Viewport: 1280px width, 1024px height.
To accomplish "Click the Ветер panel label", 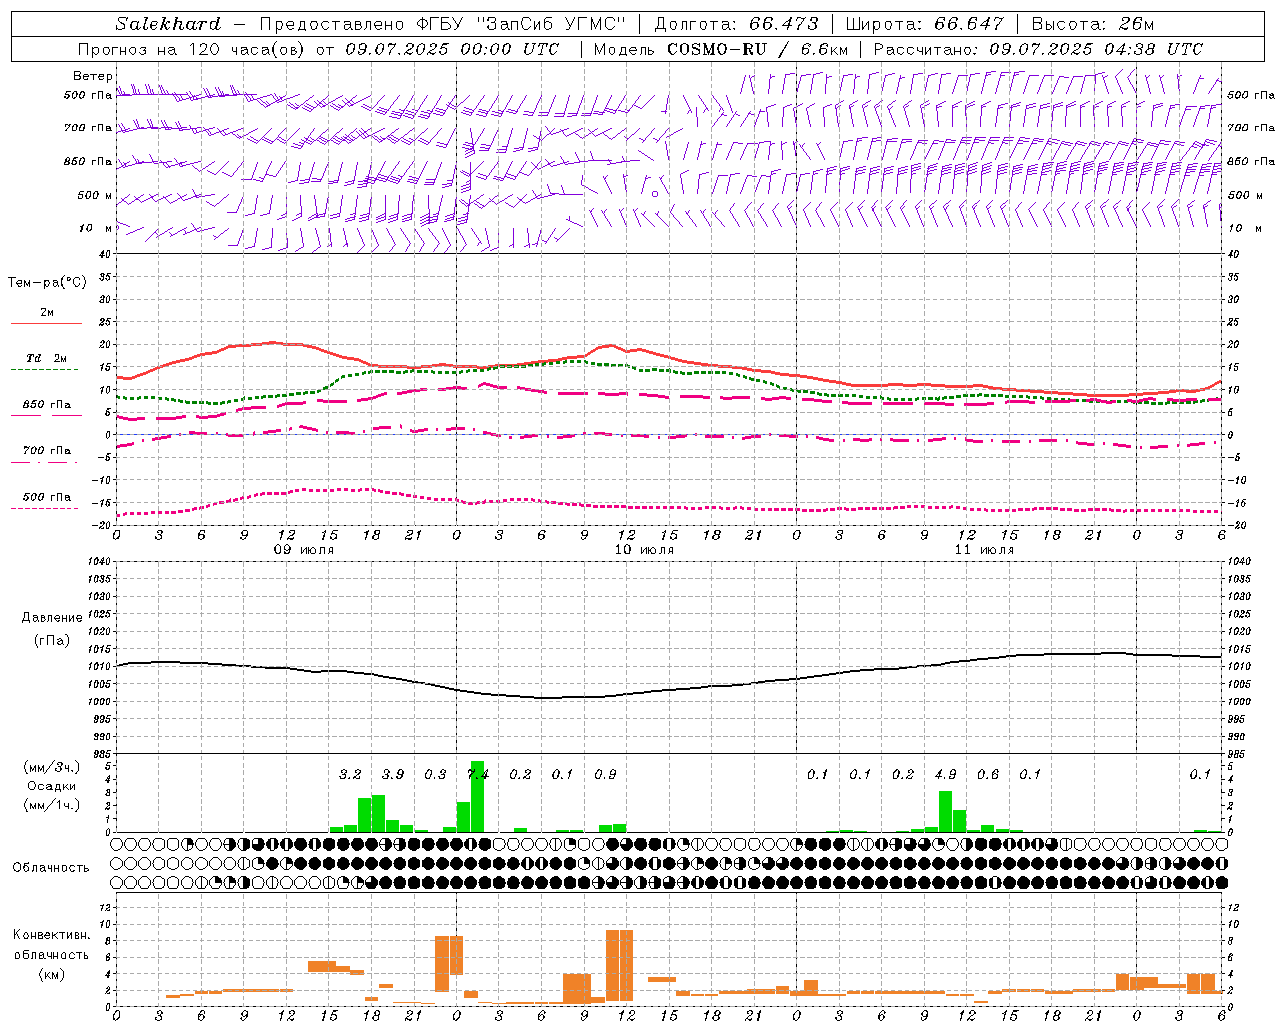I will 93,76.
